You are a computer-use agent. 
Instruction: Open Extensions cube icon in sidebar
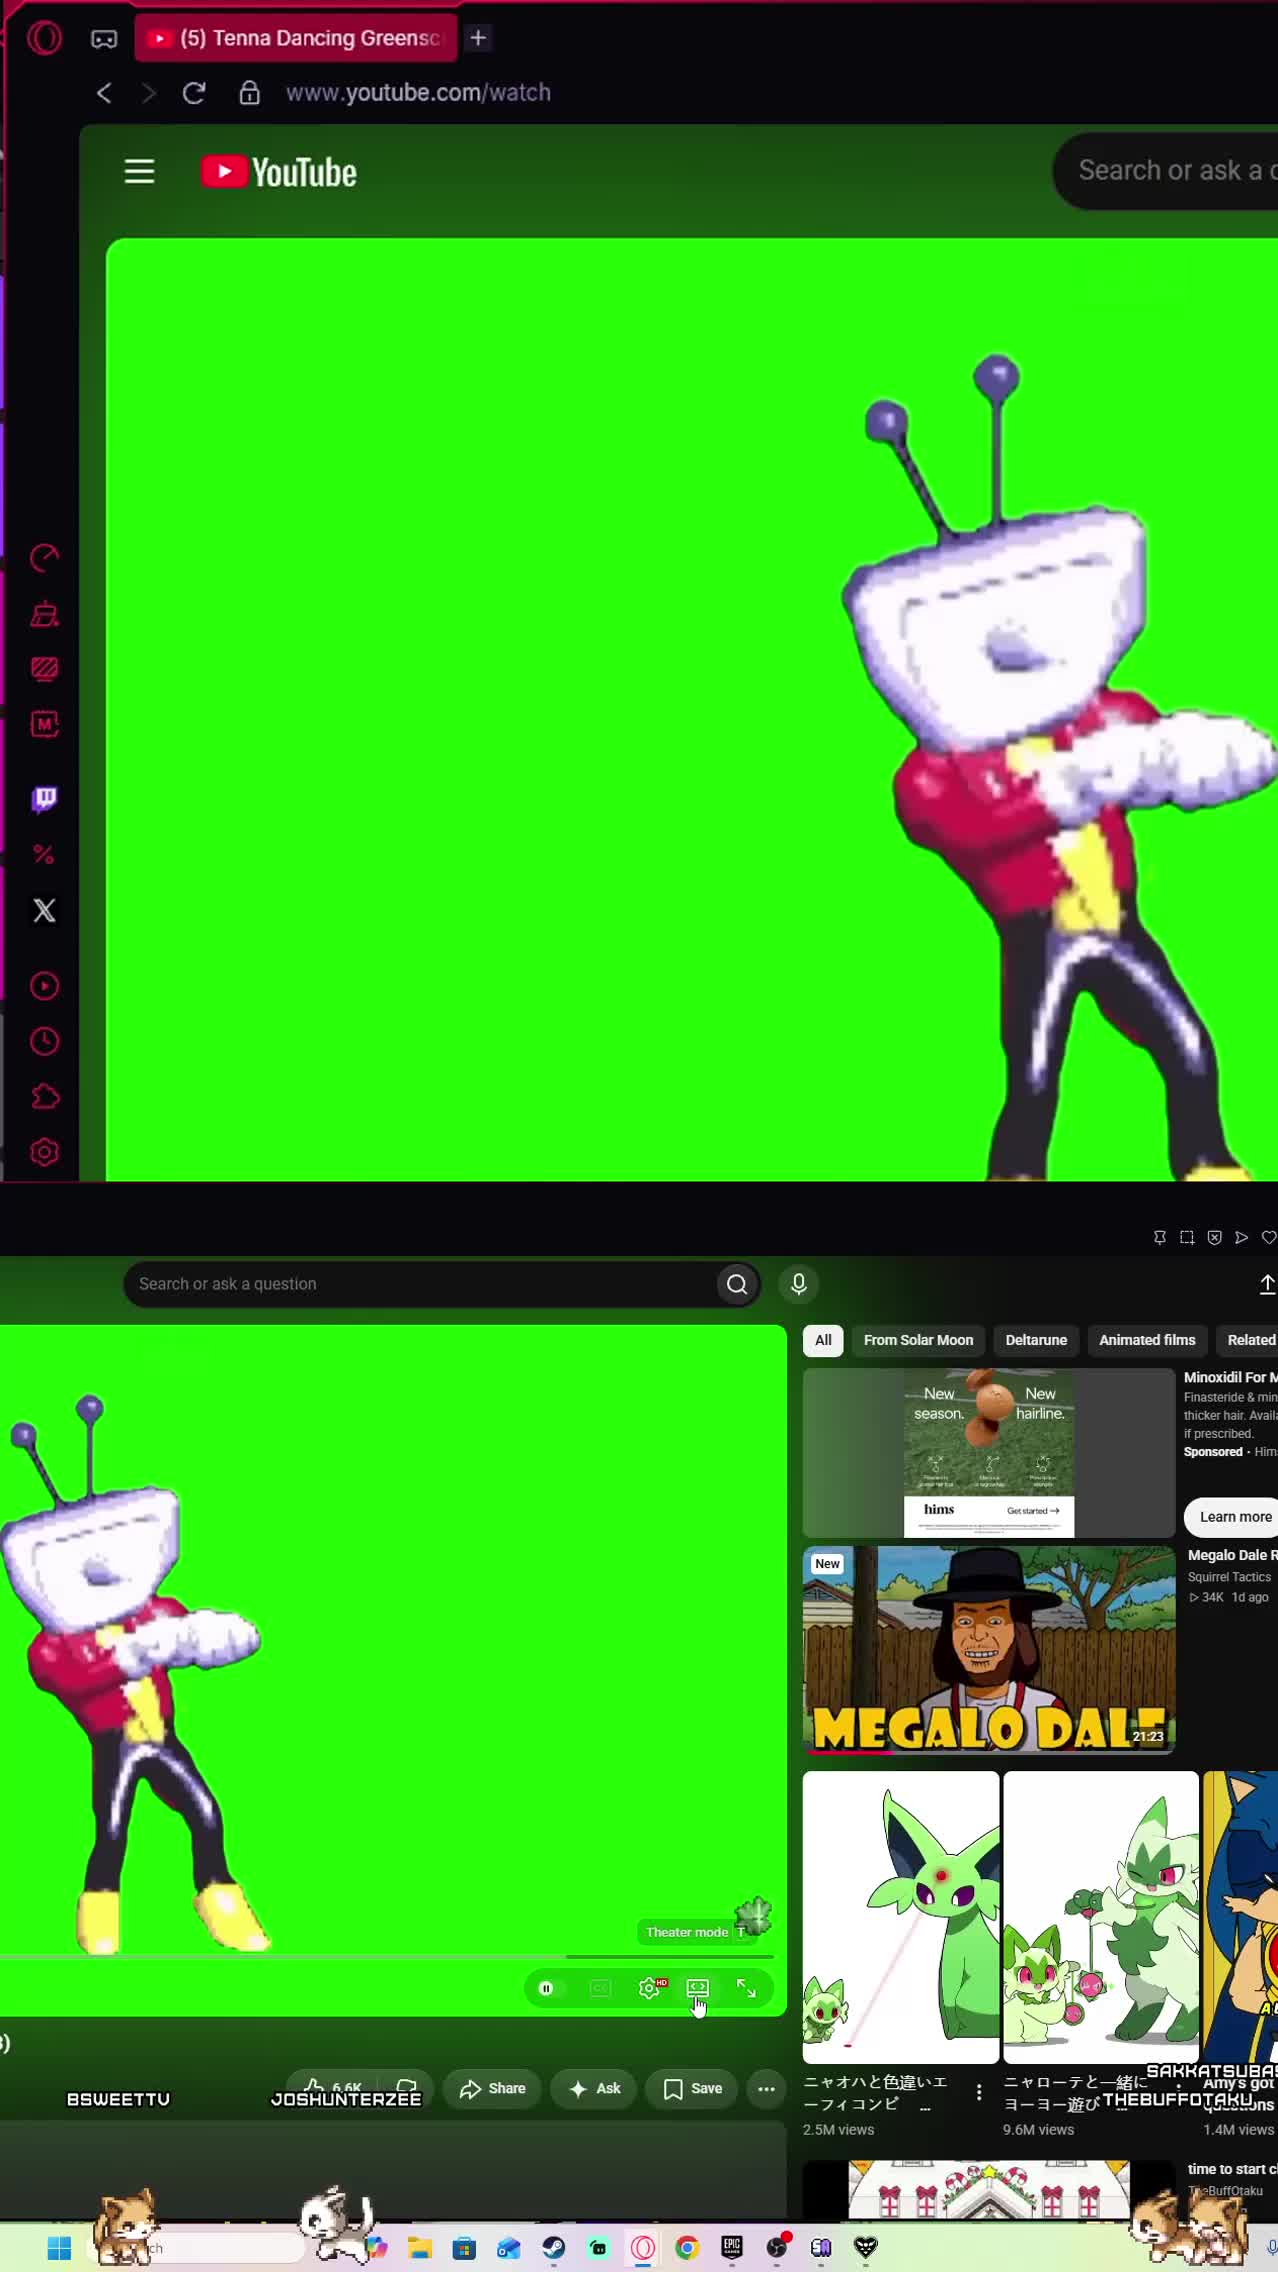pos(44,1097)
